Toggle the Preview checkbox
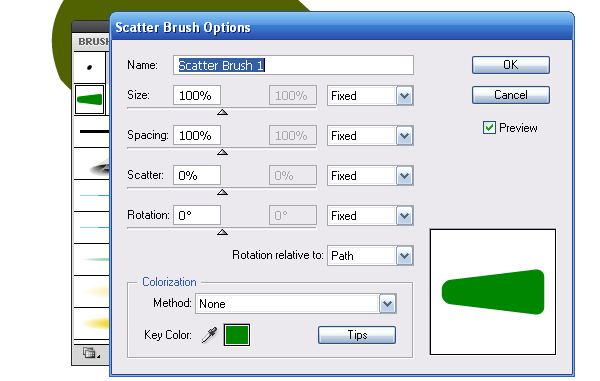Screen dimensions: 600x381 tap(489, 127)
